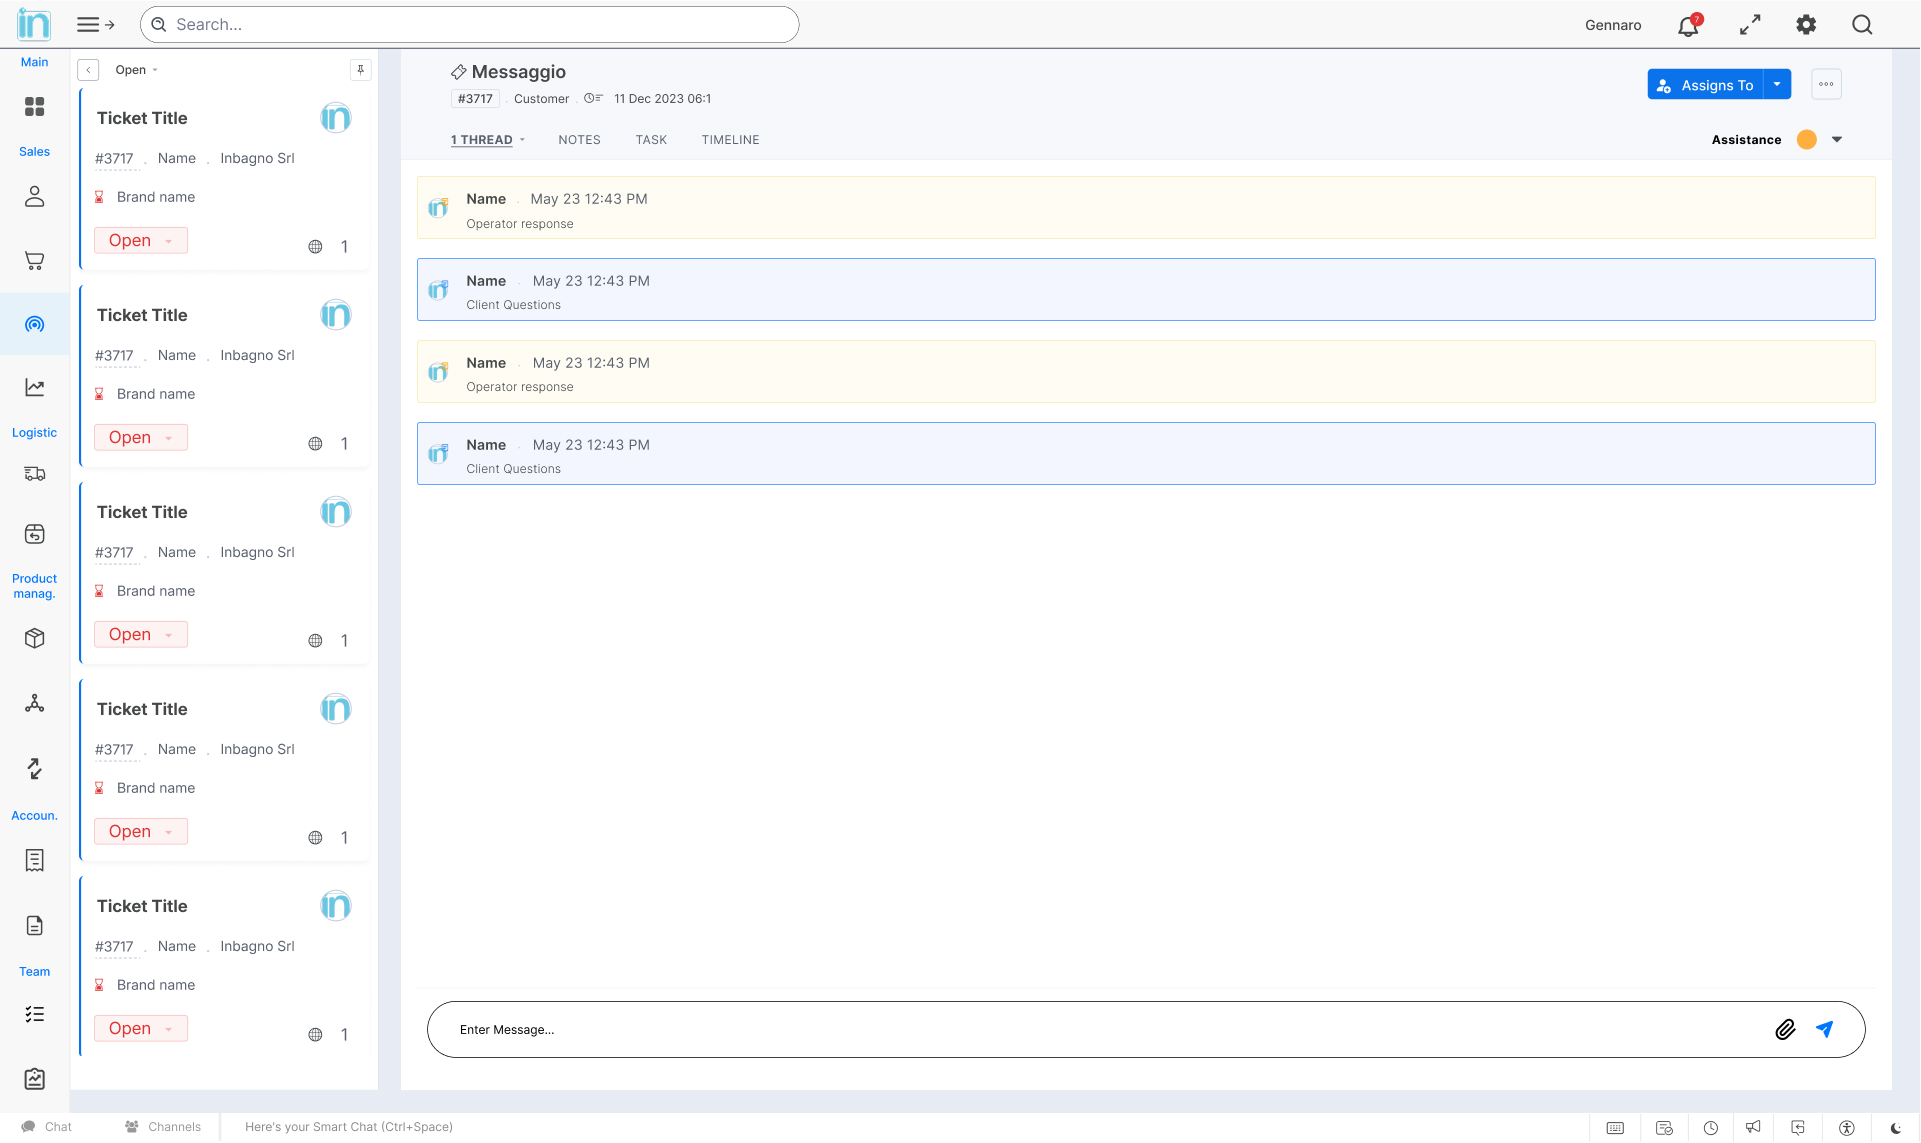Switch to the NOTES tab
The width and height of the screenshot is (1921, 1143).
coord(579,140)
